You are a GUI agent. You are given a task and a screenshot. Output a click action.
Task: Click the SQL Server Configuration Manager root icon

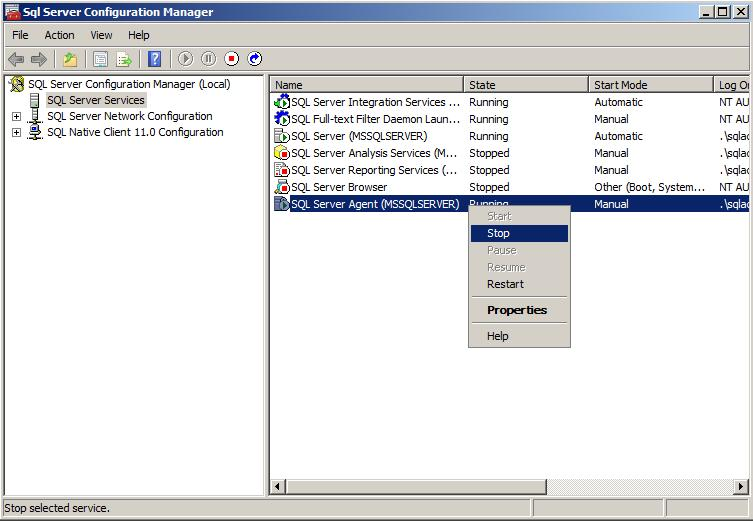pyautogui.click(x=17, y=84)
